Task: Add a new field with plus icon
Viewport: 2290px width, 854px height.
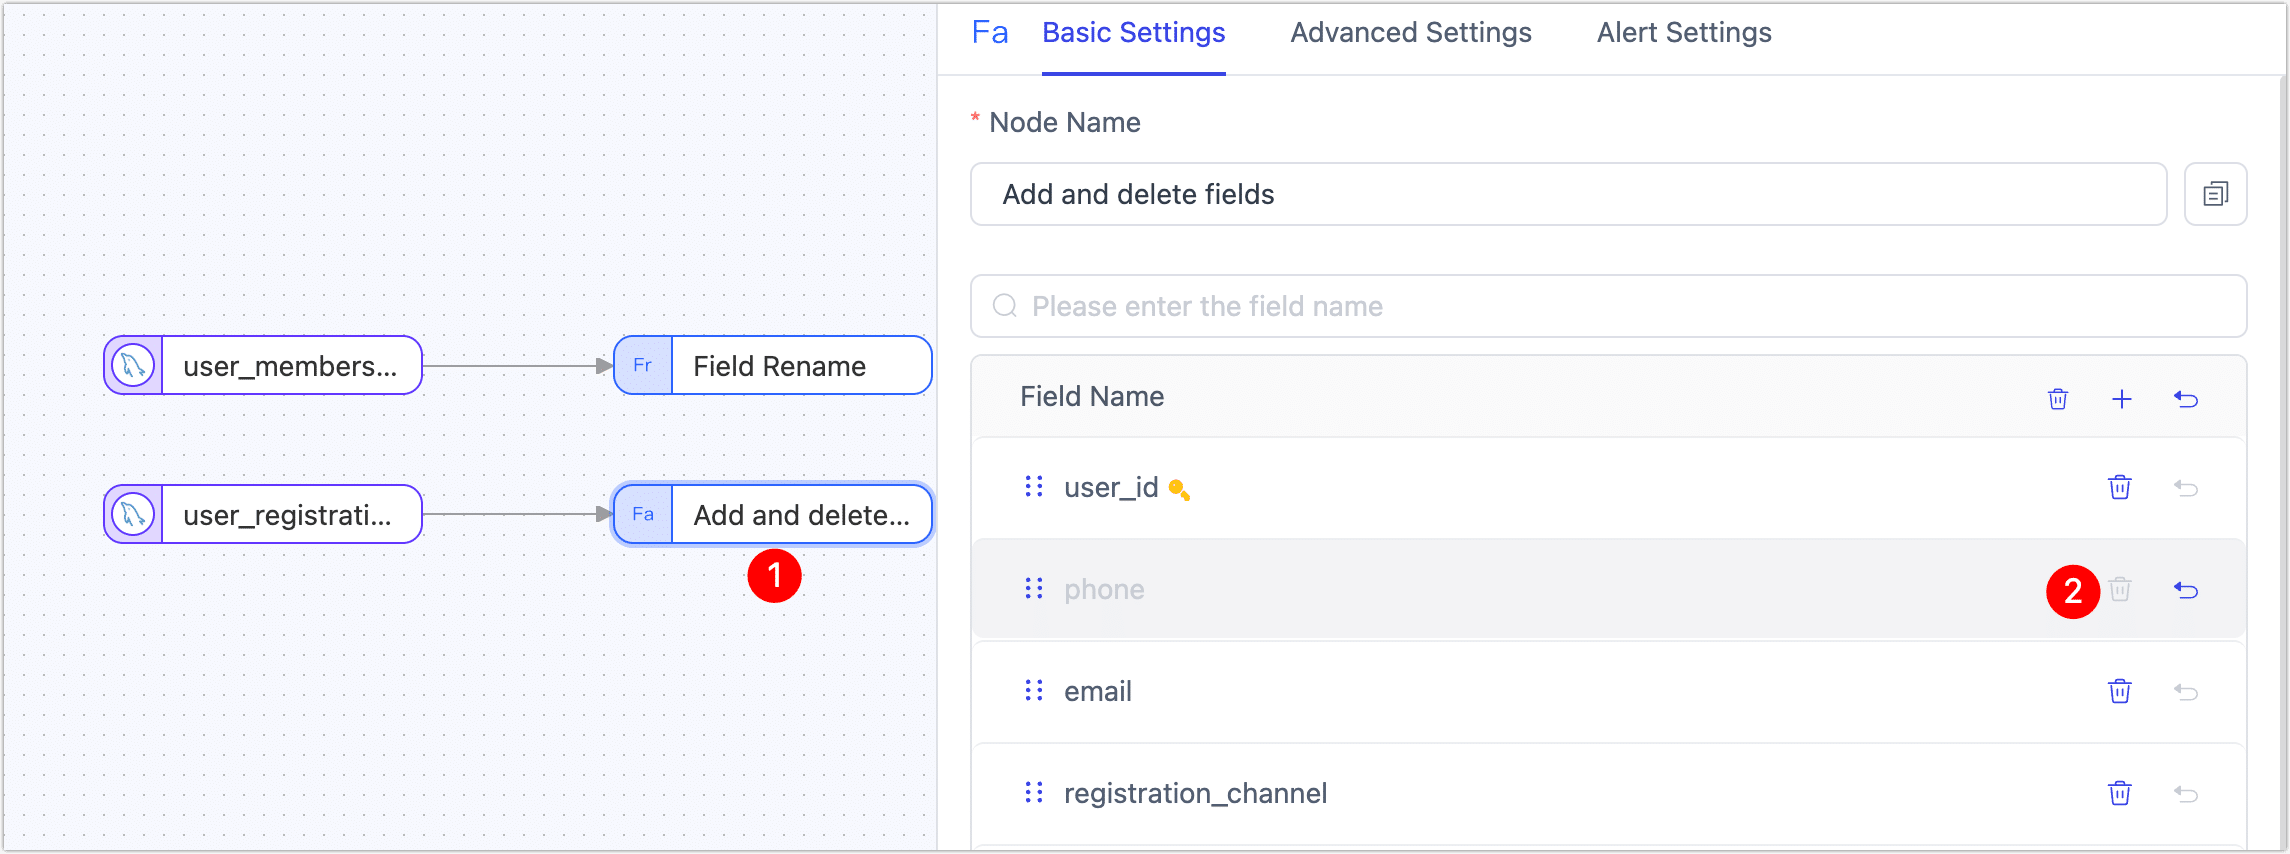Action: 2122,399
